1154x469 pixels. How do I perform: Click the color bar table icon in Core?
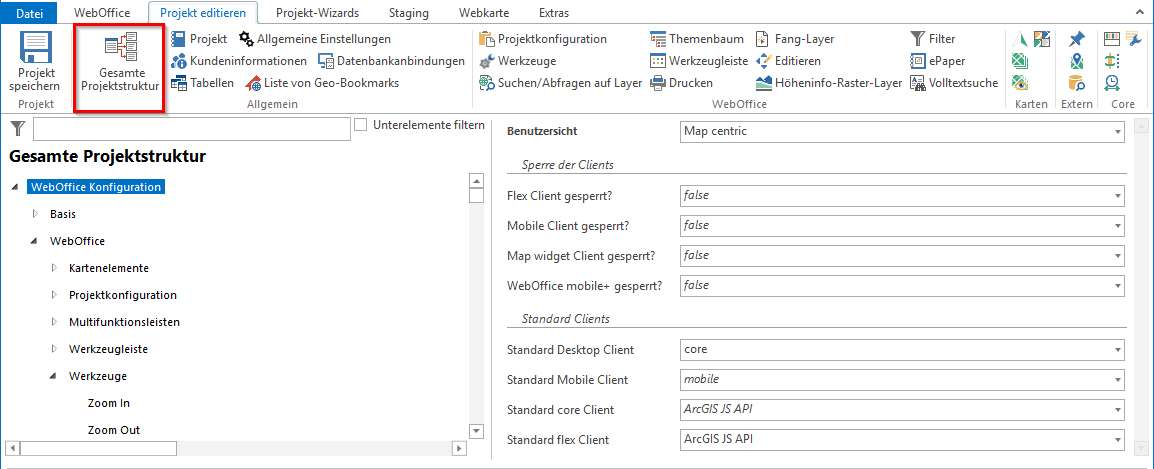(x=1112, y=39)
